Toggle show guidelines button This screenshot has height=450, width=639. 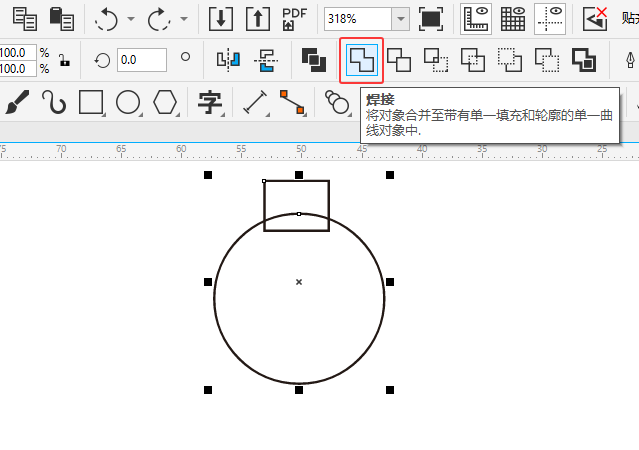[x=550, y=19]
